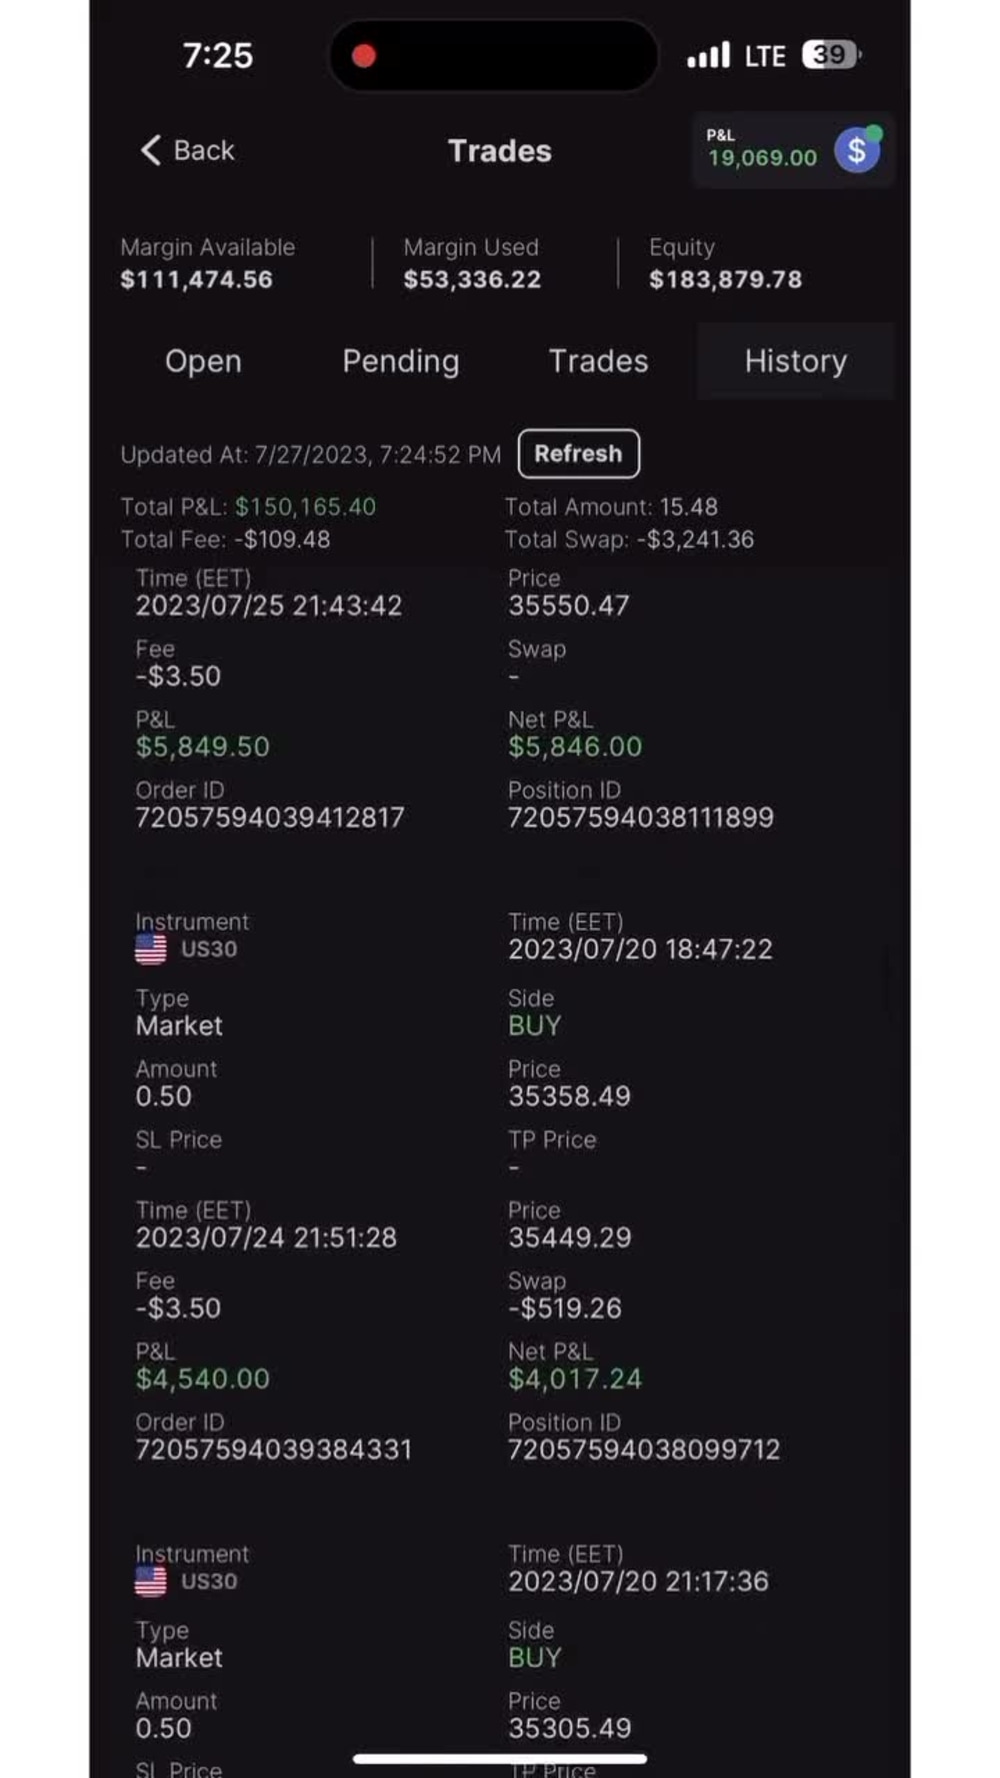This screenshot has height=1778, width=1000.
Task: Tap the cellular signal bars icon
Action: (708, 55)
